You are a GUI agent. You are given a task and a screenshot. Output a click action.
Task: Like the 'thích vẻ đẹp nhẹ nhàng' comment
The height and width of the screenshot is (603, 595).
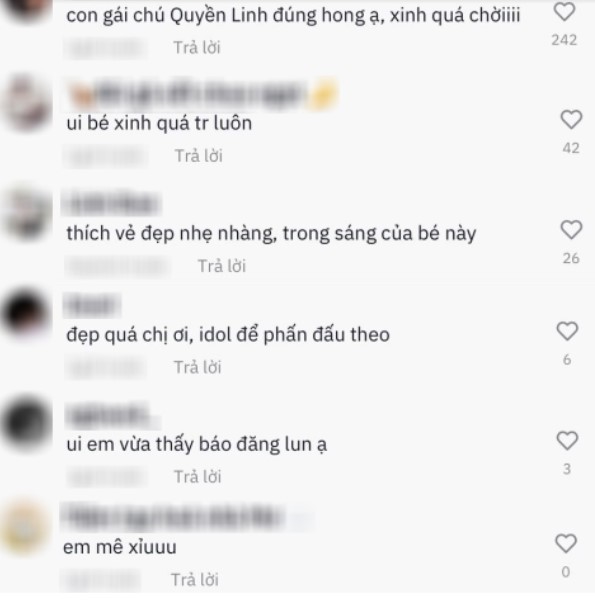point(571,230)
